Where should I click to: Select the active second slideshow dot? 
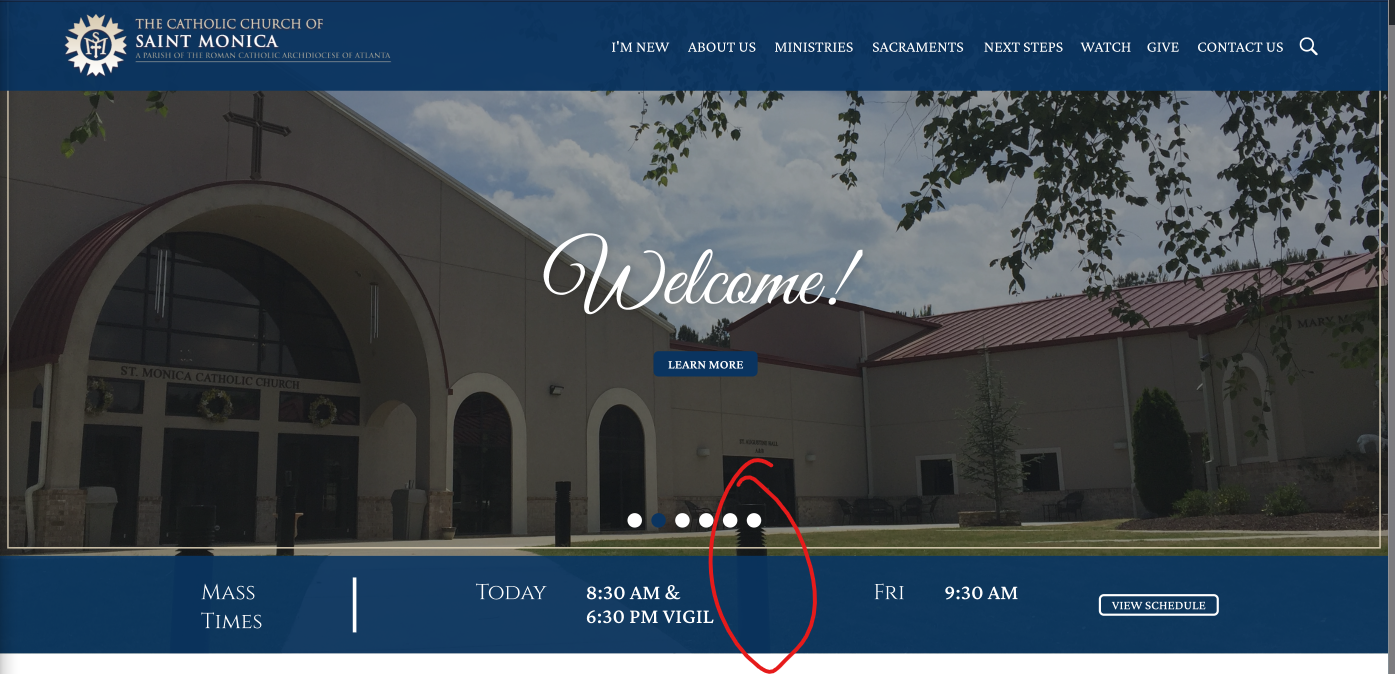(658, 520)
